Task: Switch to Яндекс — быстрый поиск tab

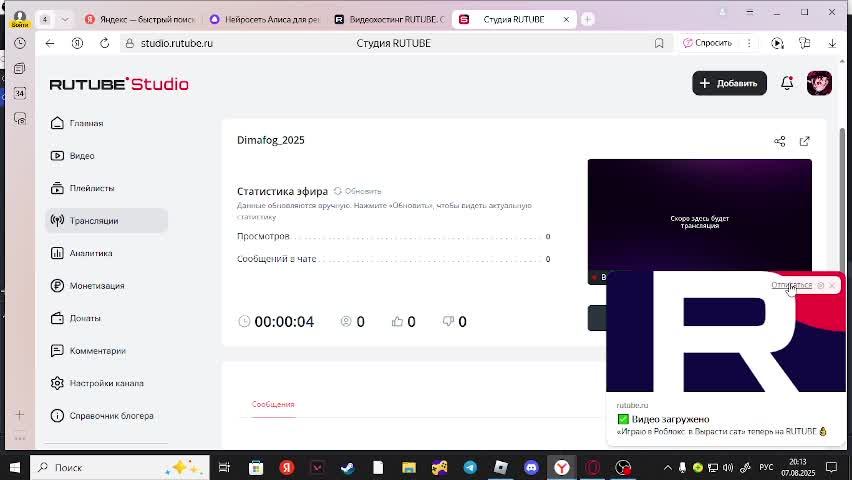Action: click(141, 19)
